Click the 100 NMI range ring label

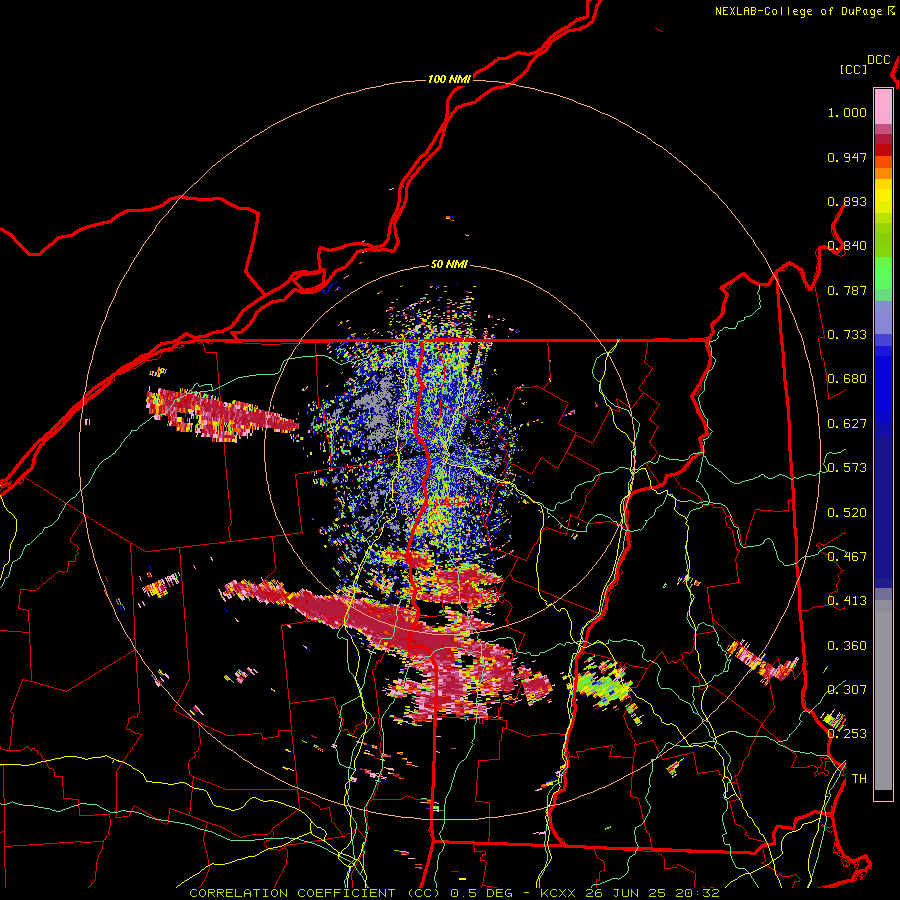[449, 79]
